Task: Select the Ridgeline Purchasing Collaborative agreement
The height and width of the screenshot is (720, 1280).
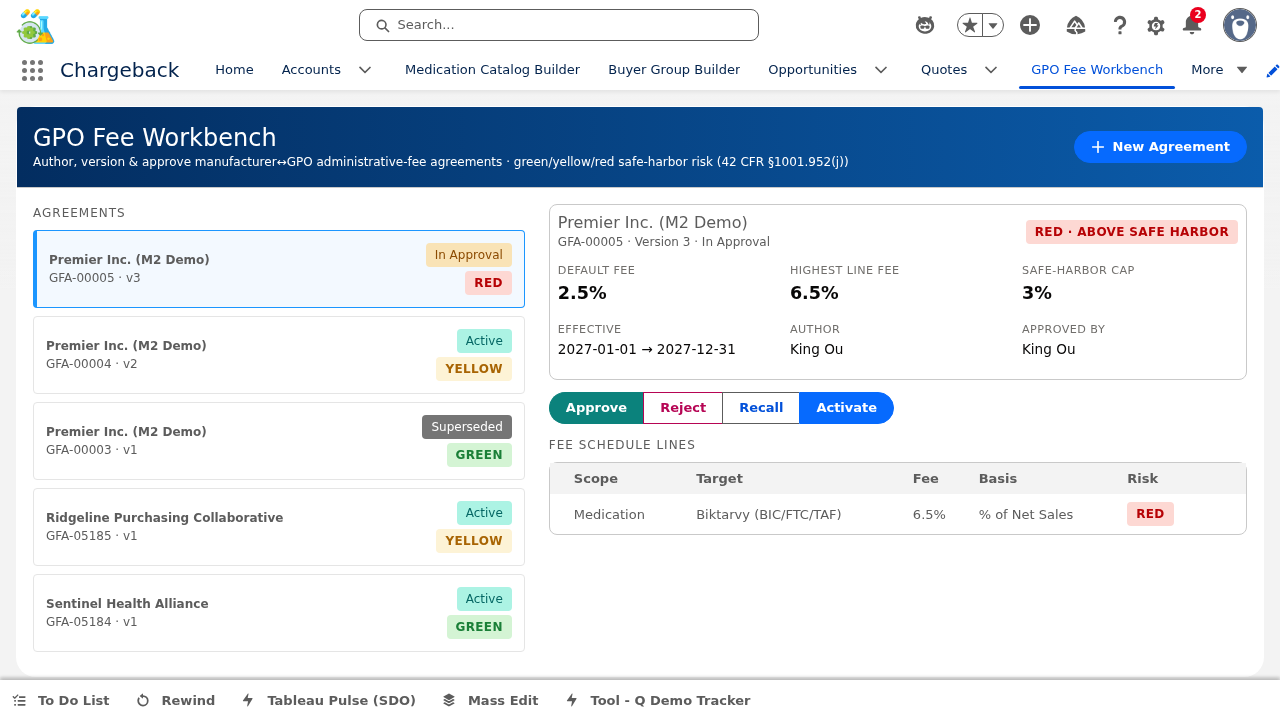Action: tap(279, 527)
